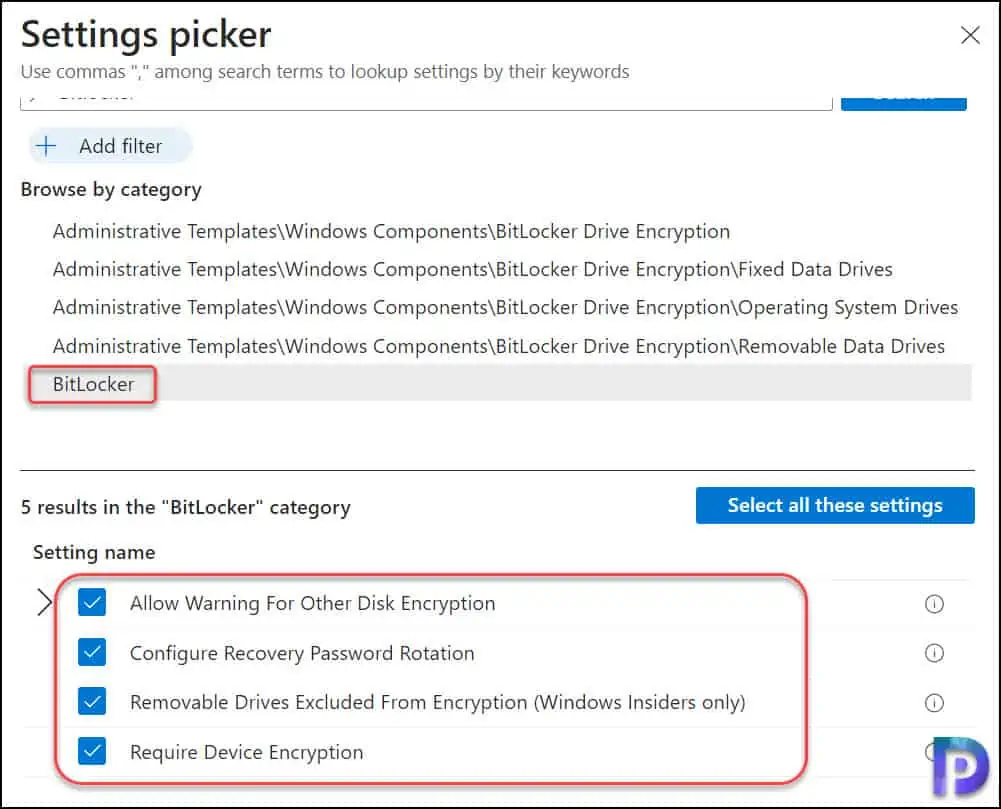Screen dimensions: 1001x809
Task: Click the Setting name column header
Action: coord(94,552)
